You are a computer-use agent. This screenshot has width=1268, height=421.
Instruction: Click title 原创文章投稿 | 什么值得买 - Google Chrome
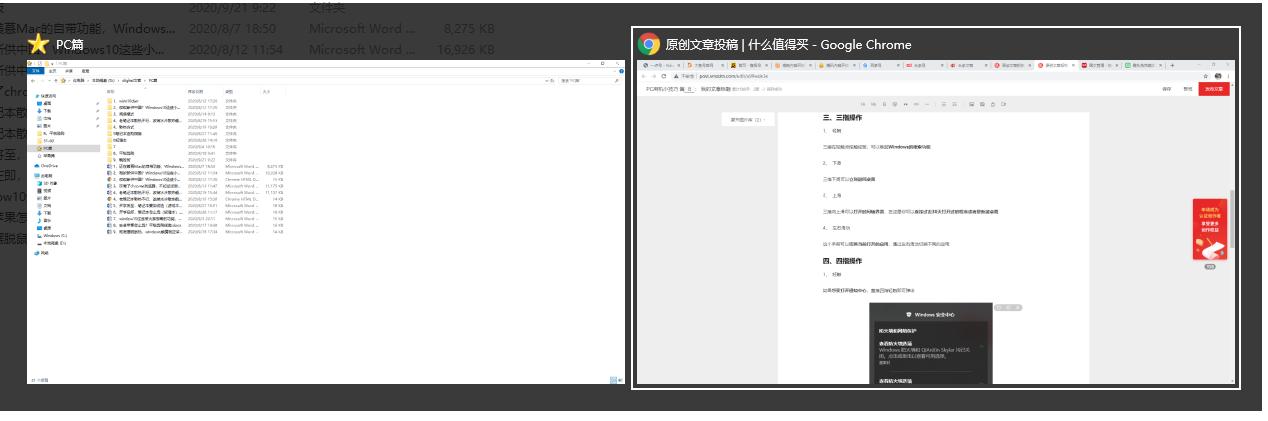[788, 44]
